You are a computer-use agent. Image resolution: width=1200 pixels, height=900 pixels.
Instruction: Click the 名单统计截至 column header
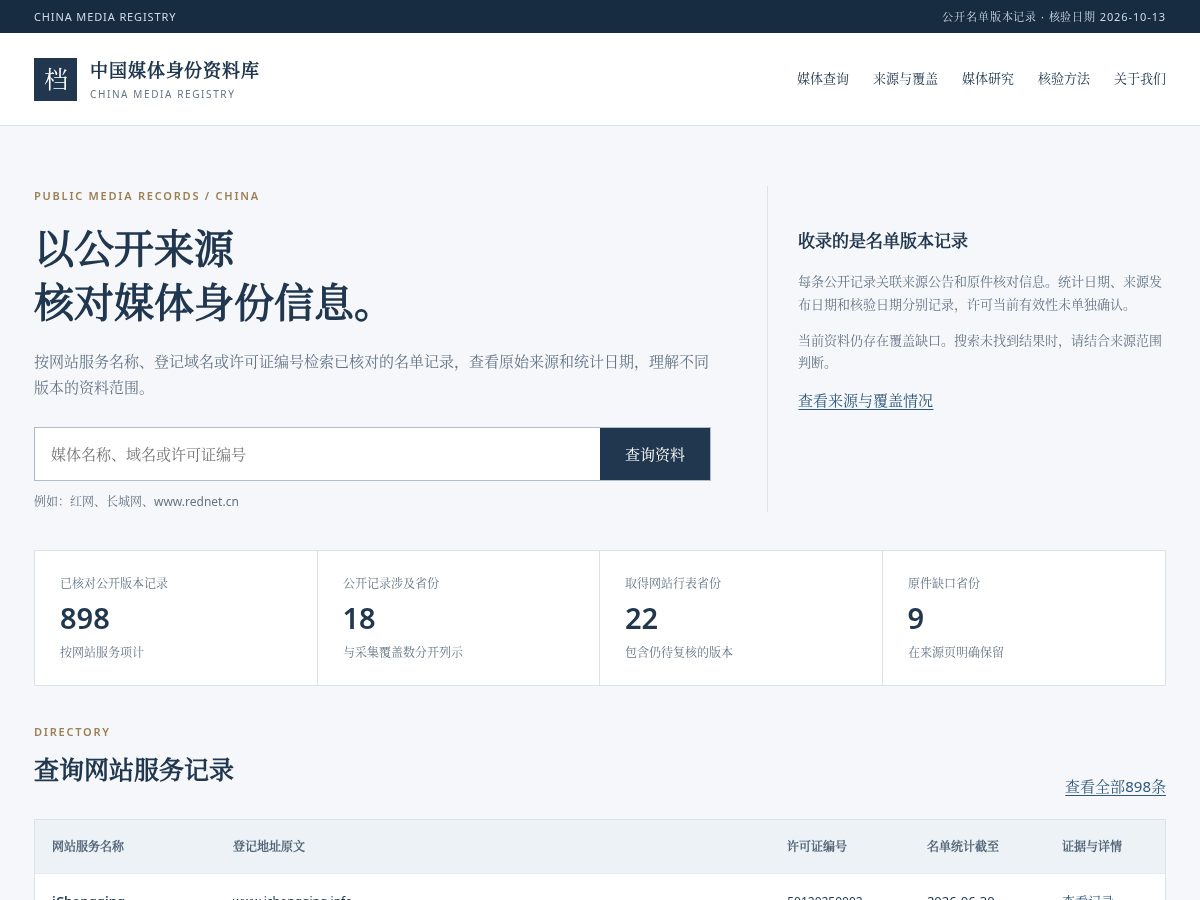[963, 846]
